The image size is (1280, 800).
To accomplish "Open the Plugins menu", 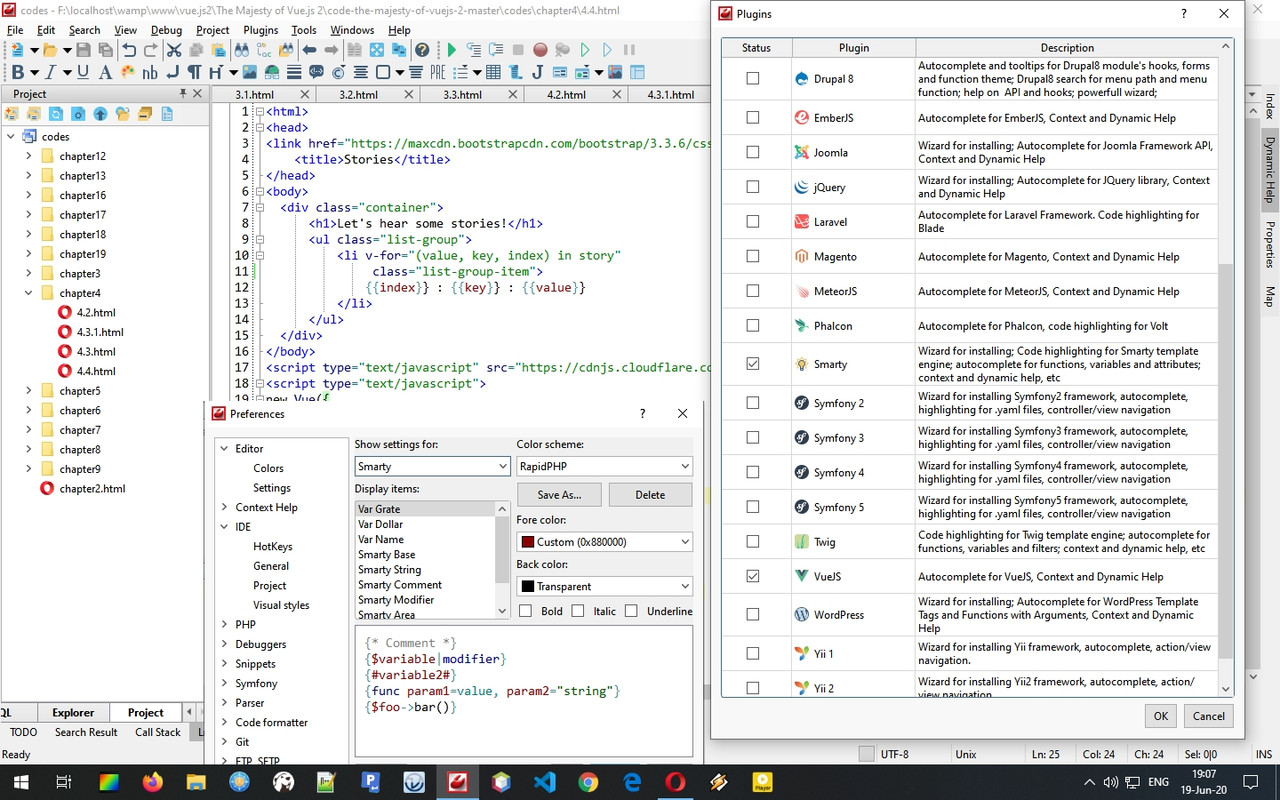I will tap(261, 30).
